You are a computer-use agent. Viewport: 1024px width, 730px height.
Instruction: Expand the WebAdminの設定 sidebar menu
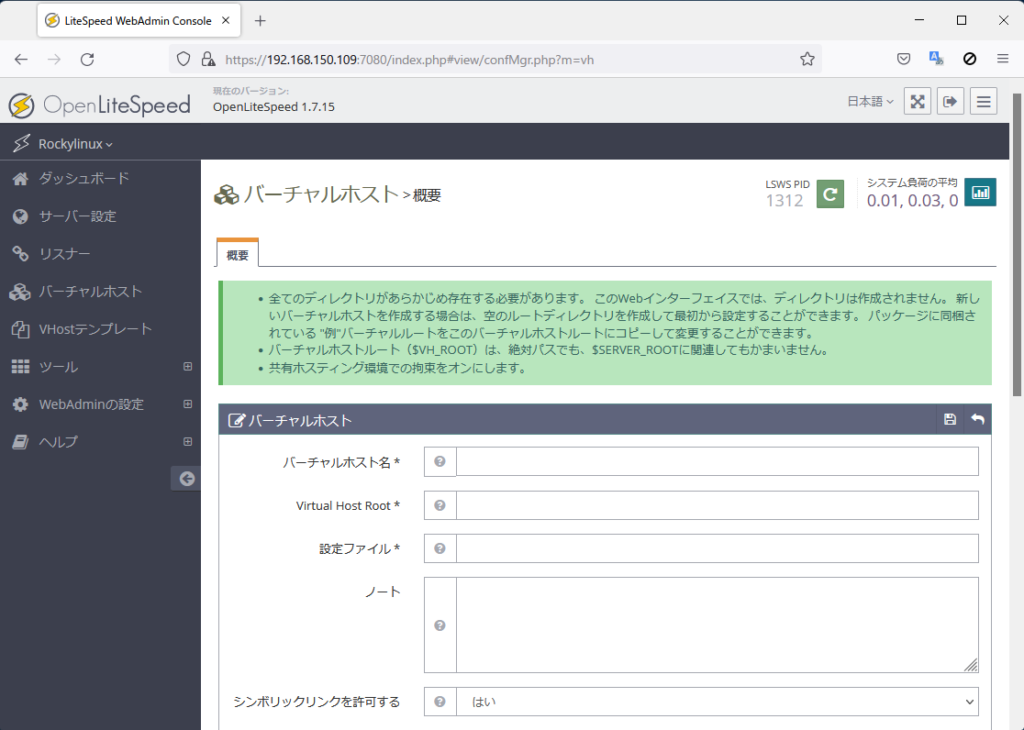pos(187,404)
